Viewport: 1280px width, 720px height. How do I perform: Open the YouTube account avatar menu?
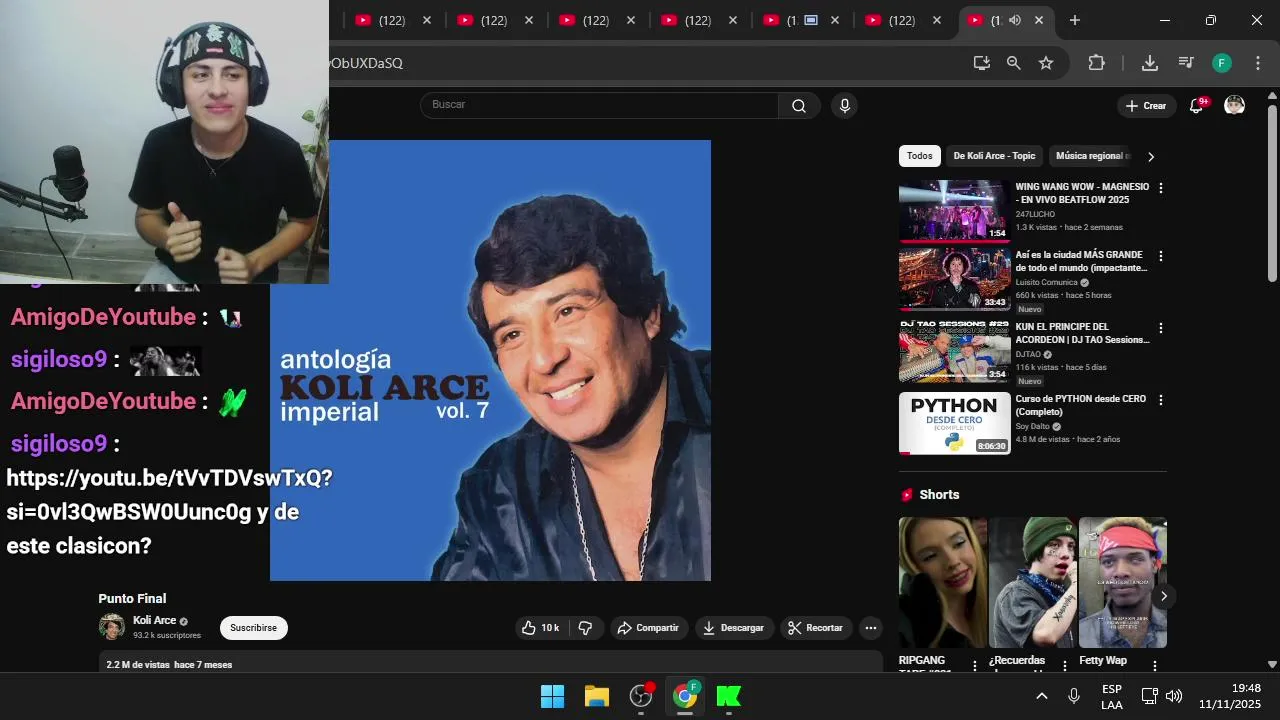tap(1235, 106)
